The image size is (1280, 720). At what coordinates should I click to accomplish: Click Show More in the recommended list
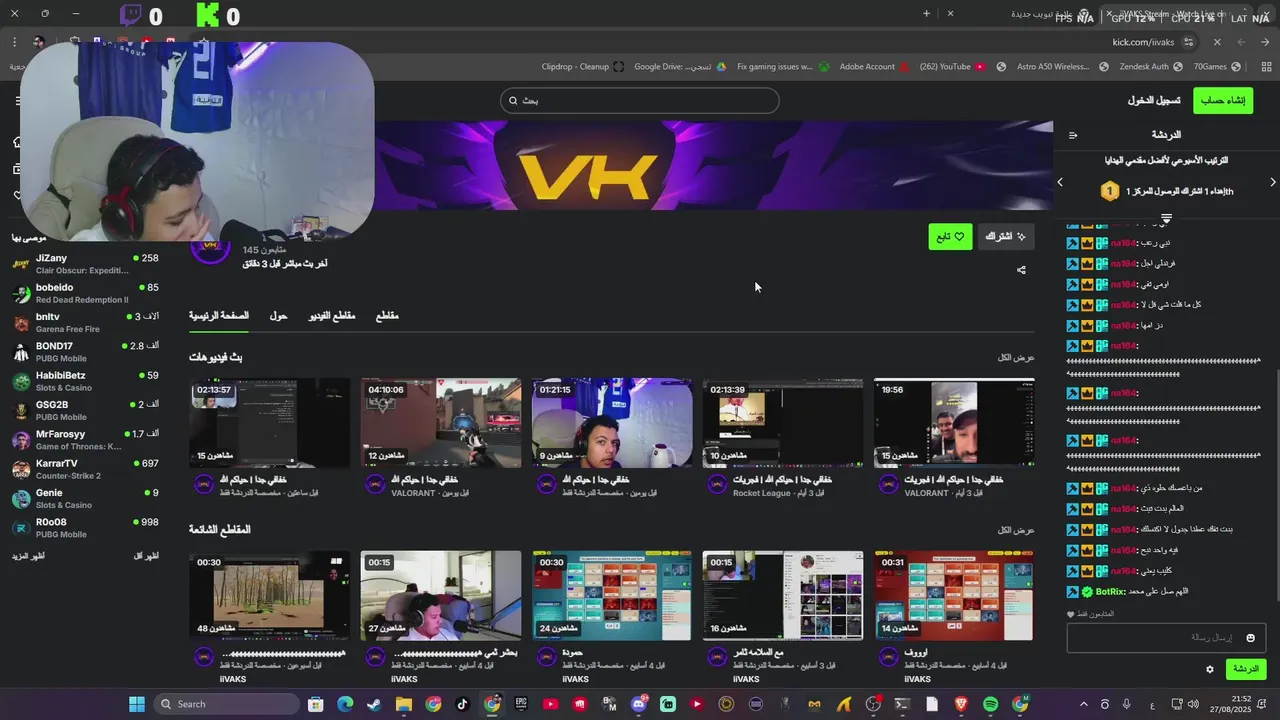(x=29, y=556)
